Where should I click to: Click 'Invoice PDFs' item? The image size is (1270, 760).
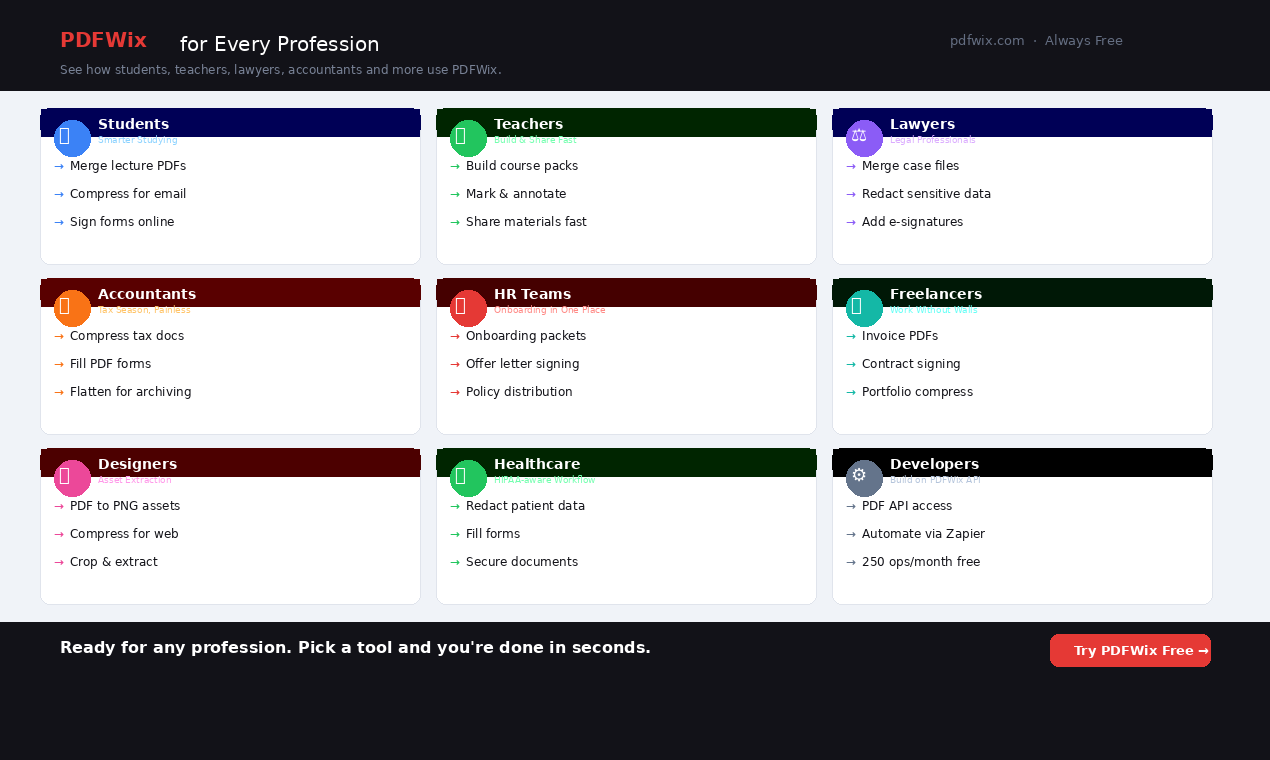point(900,336)
